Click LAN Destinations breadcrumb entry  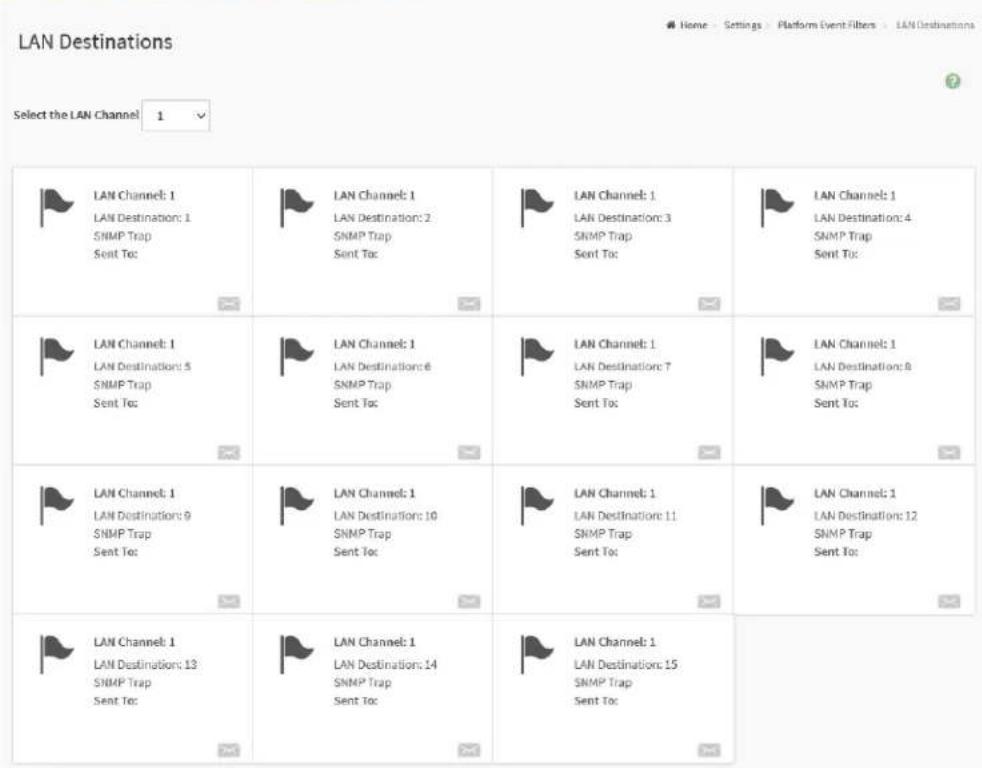point(935,25)
